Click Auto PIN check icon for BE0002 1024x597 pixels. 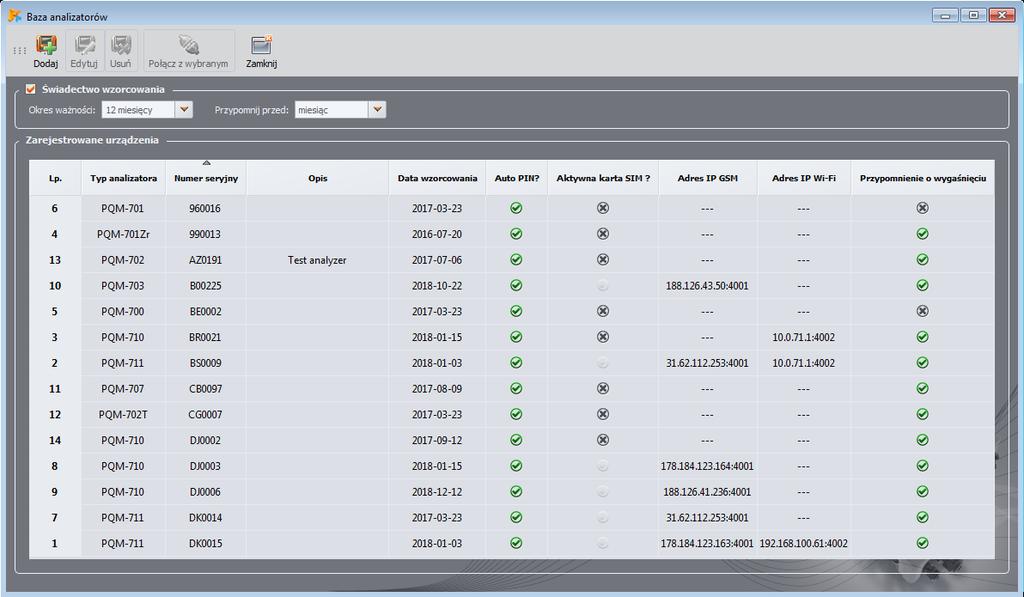click(x=516, y=311)
